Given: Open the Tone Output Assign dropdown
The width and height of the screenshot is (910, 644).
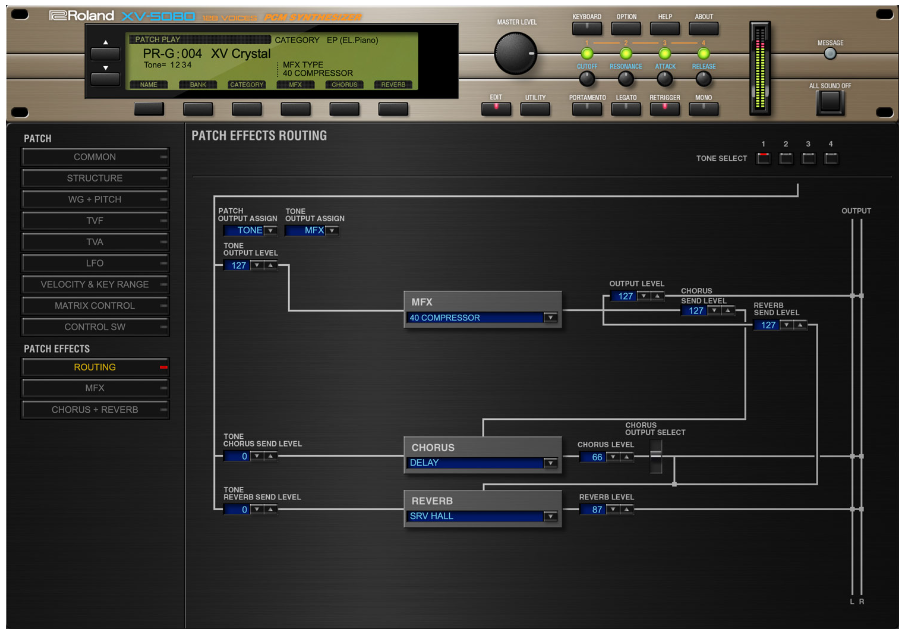Looking at the screenshot, I should point(332,230).
